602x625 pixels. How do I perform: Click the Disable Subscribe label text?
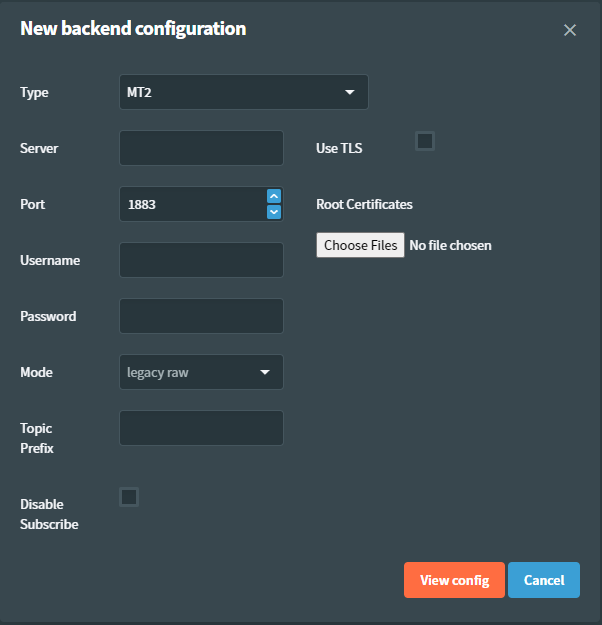[x=49, y=514]
